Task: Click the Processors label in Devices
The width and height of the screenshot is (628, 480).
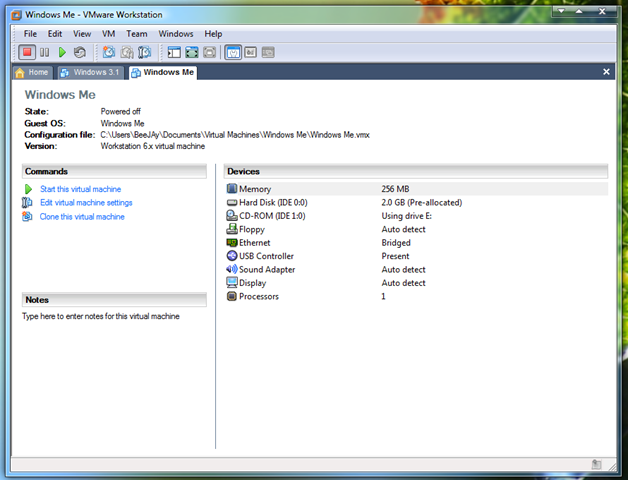Action: pyautogui.click(x=259, y=296)
